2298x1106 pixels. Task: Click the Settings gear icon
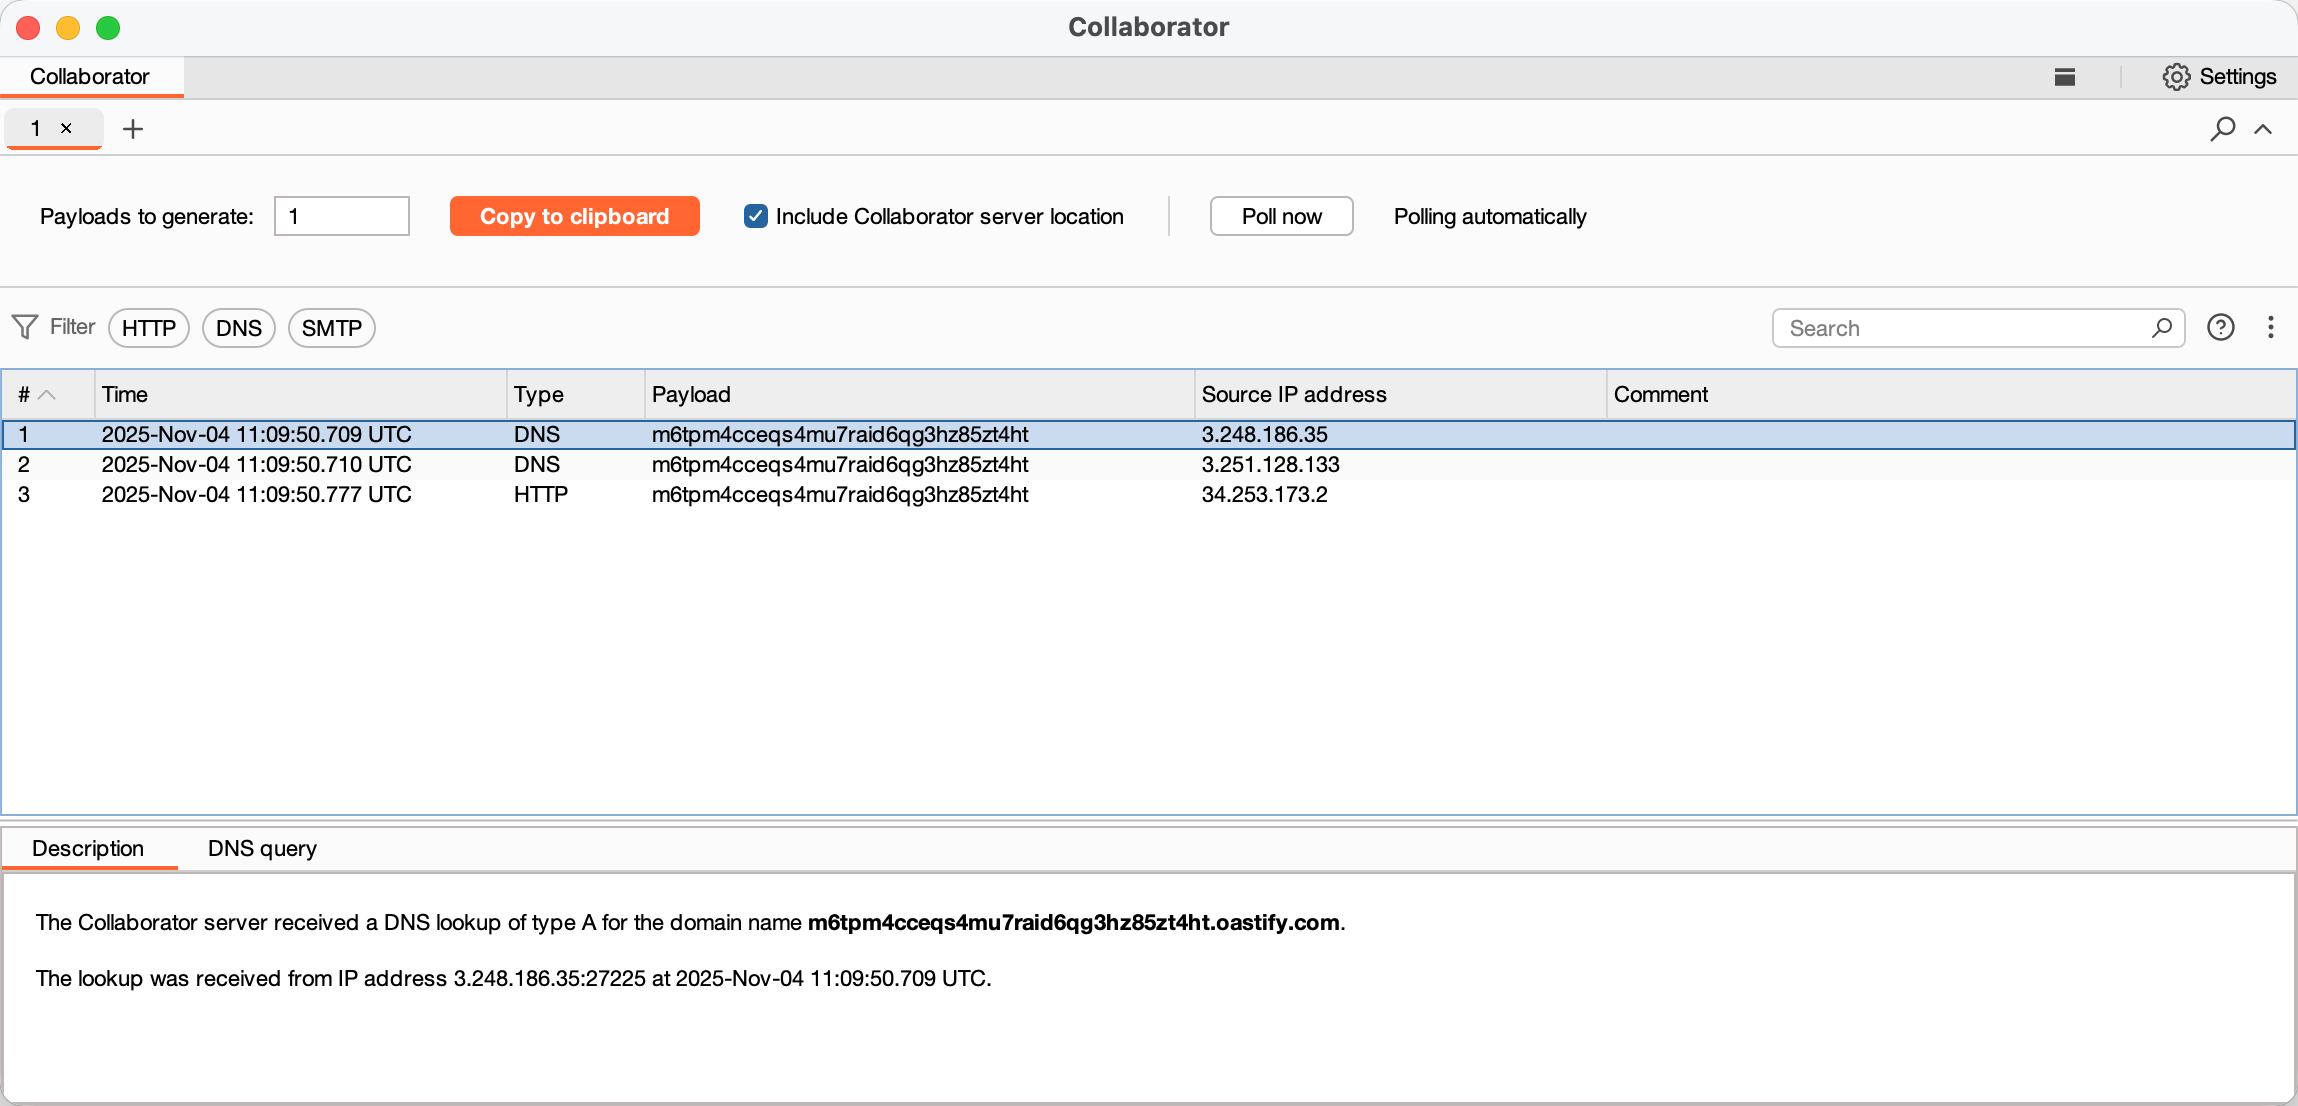coord(2176,77)
